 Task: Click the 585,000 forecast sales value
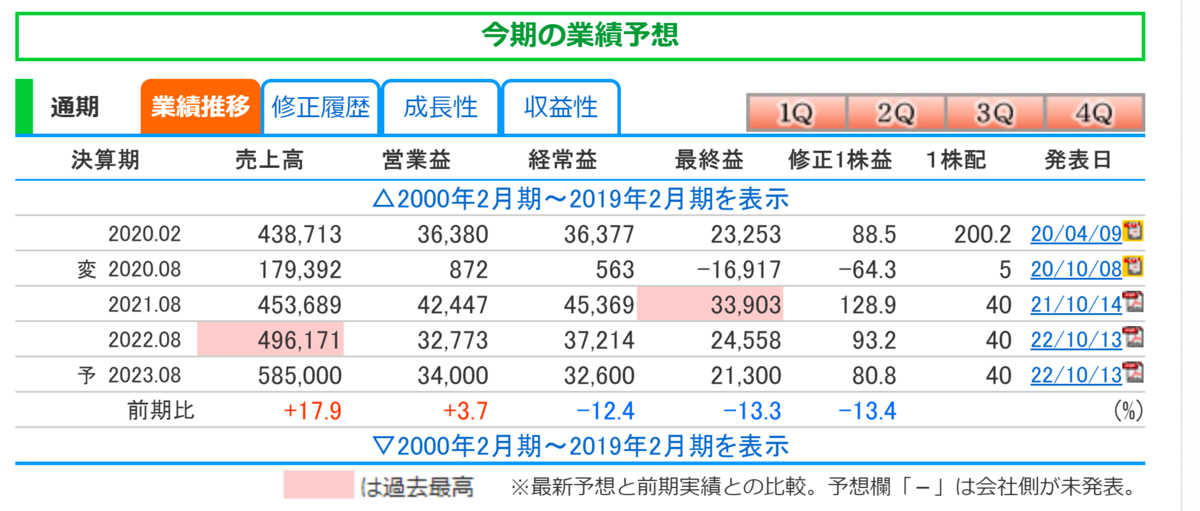(298, 376)
